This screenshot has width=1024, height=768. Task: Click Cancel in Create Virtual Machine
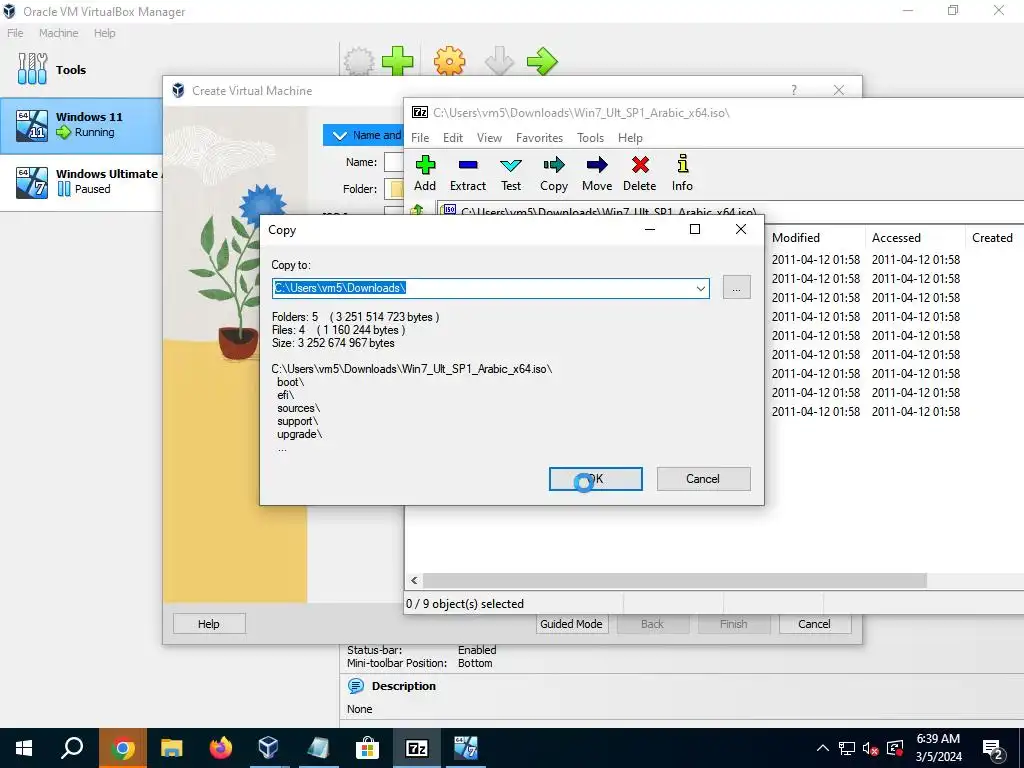[814, 624]
